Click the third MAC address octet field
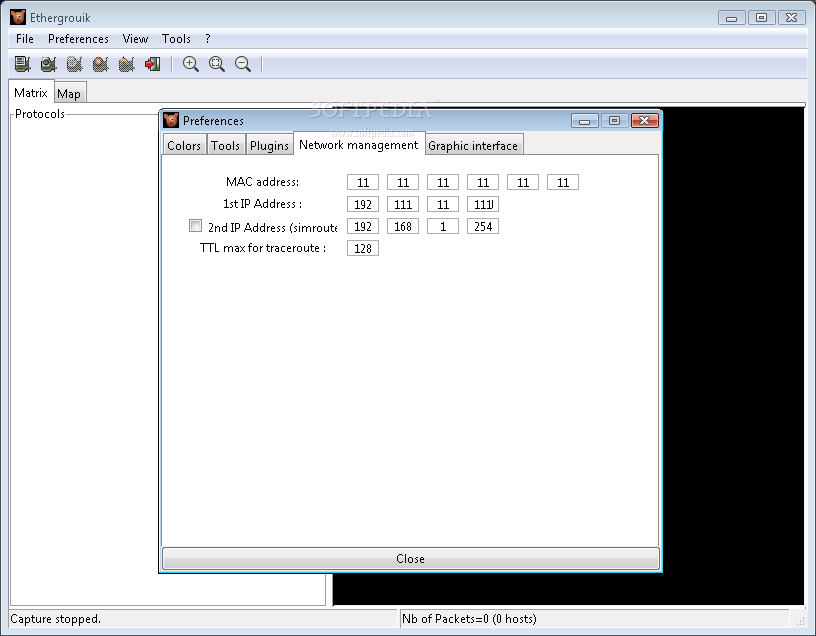This screenshot has height=636, width=816. pyautogui.click(x=443, y=182)
